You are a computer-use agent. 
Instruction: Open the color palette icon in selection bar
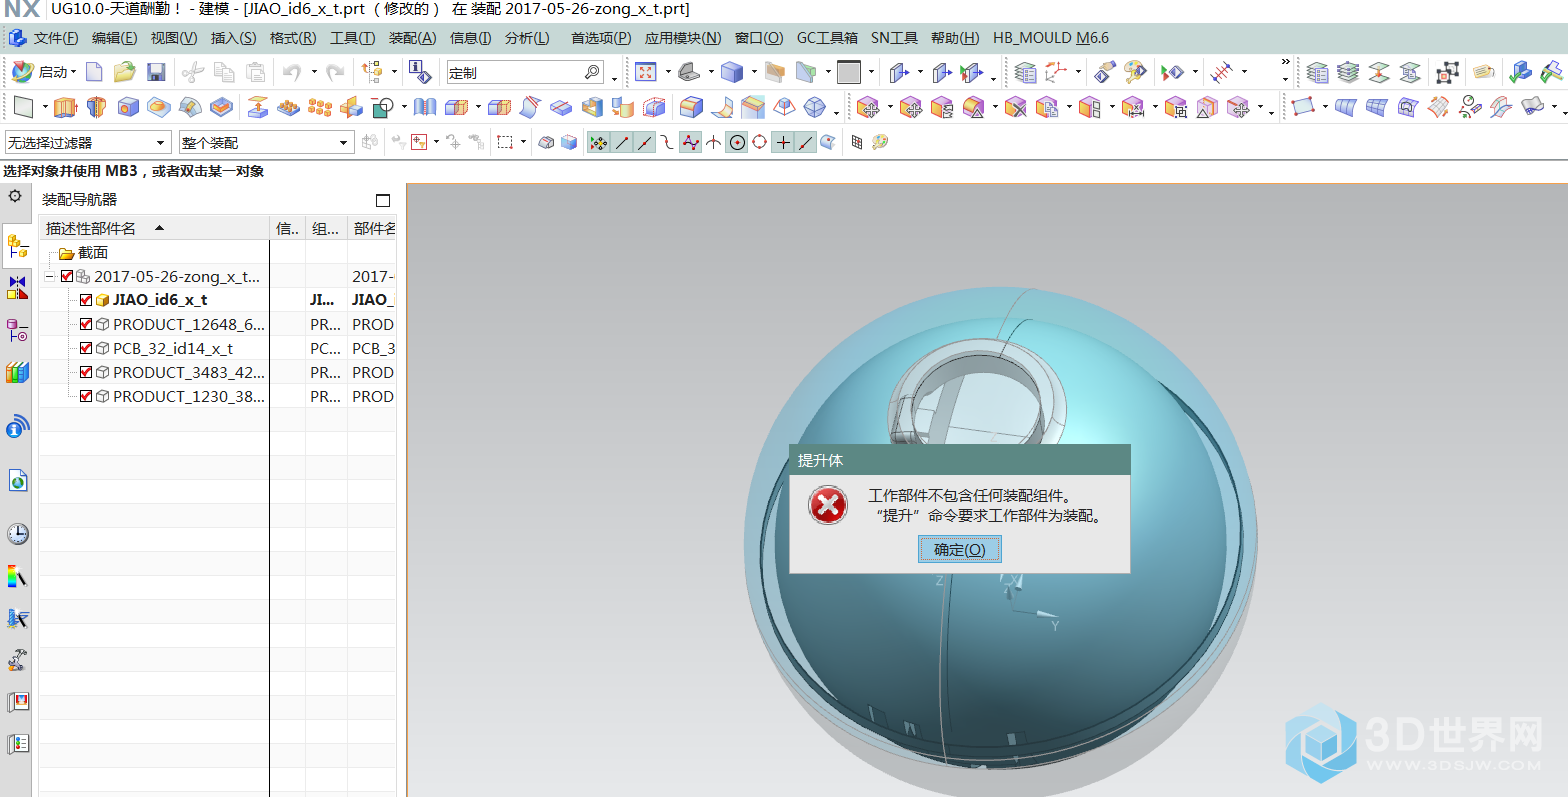click(x=880, y=143)
